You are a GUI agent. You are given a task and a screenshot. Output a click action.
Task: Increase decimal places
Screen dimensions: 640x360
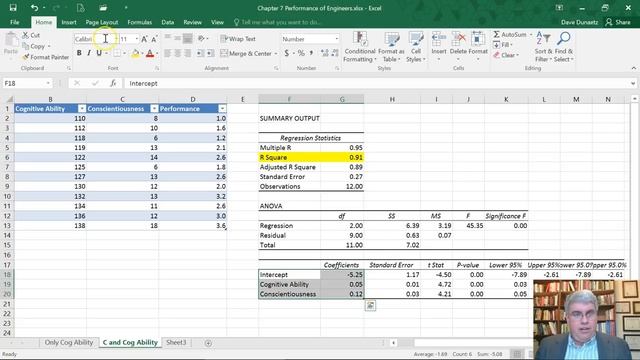pyautogui.click(x=325, y=53)
